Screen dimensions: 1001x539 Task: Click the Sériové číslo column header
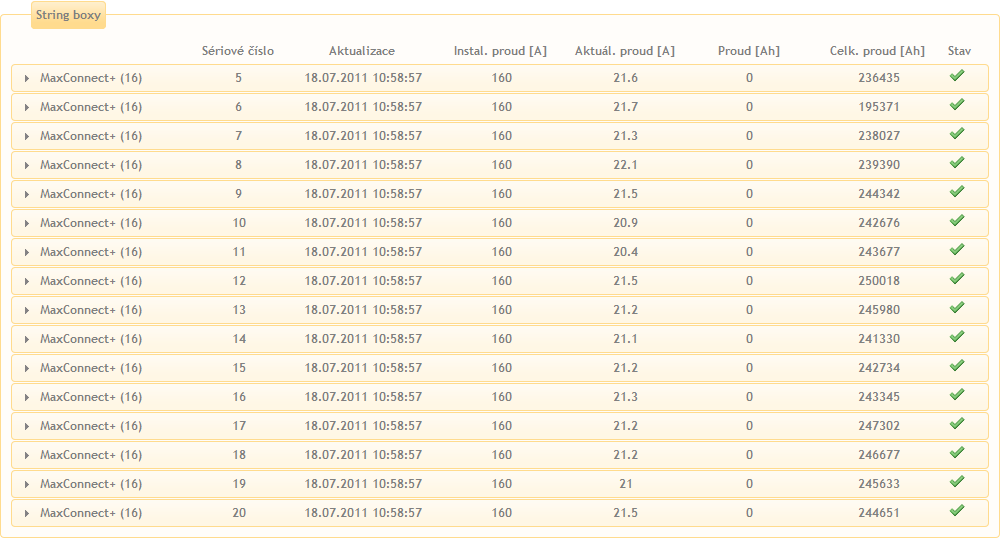point(238,51)
